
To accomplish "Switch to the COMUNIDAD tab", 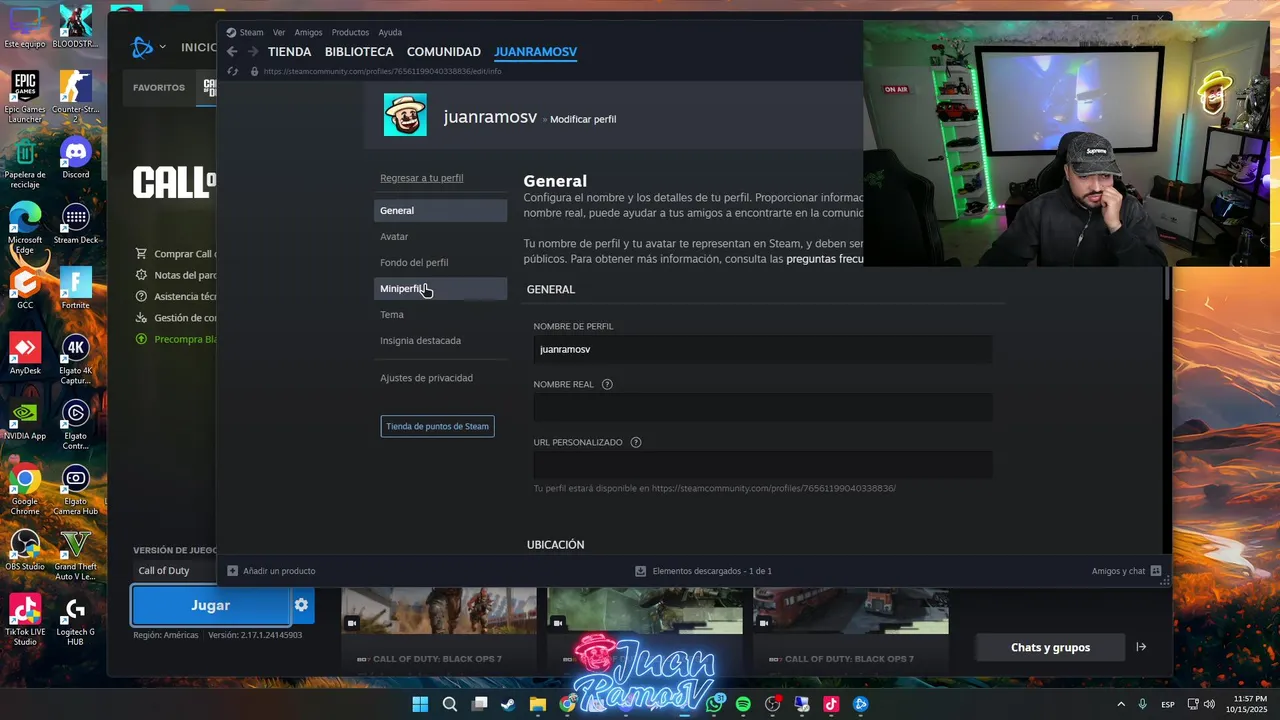I will click(x=444, y=52).
